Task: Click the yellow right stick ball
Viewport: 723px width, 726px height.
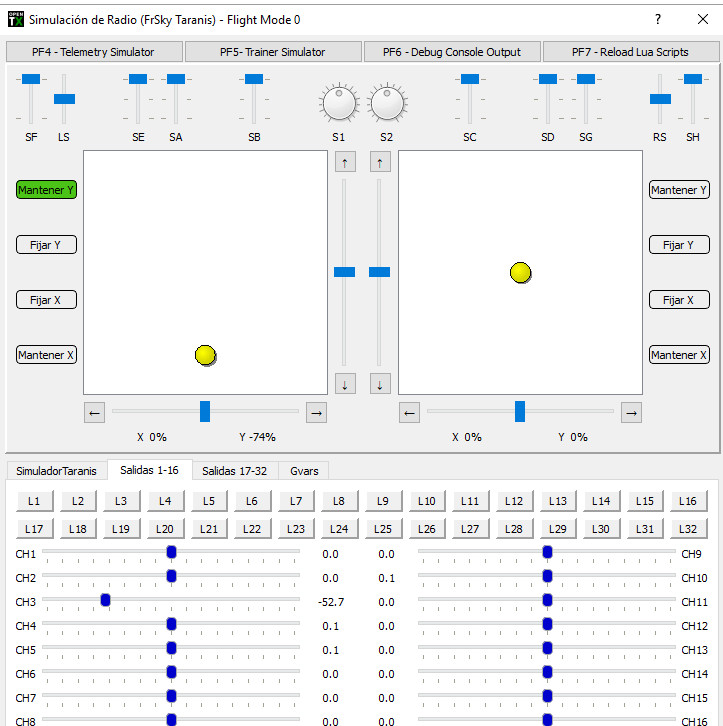Action: (520, 272)
